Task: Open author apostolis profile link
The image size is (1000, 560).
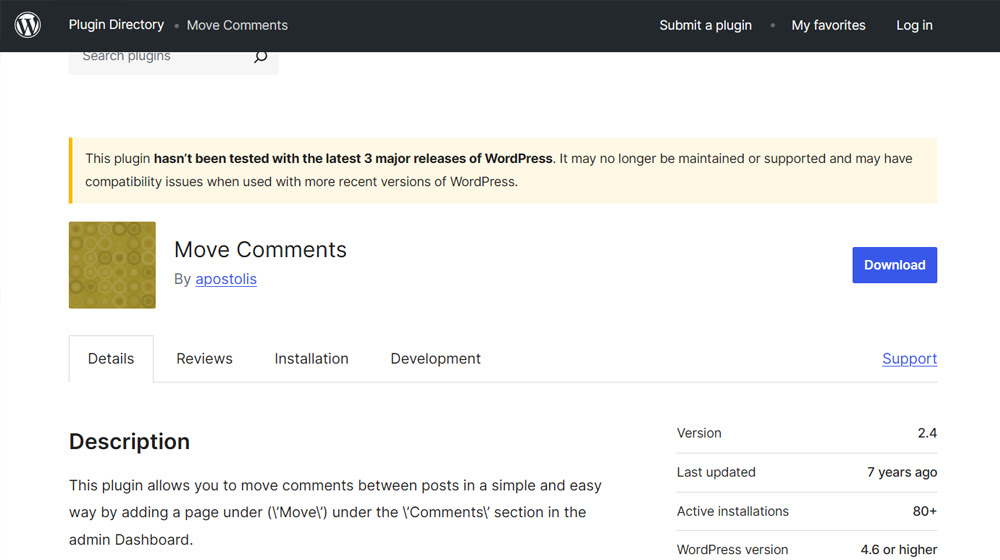Action: pos(226,279)
